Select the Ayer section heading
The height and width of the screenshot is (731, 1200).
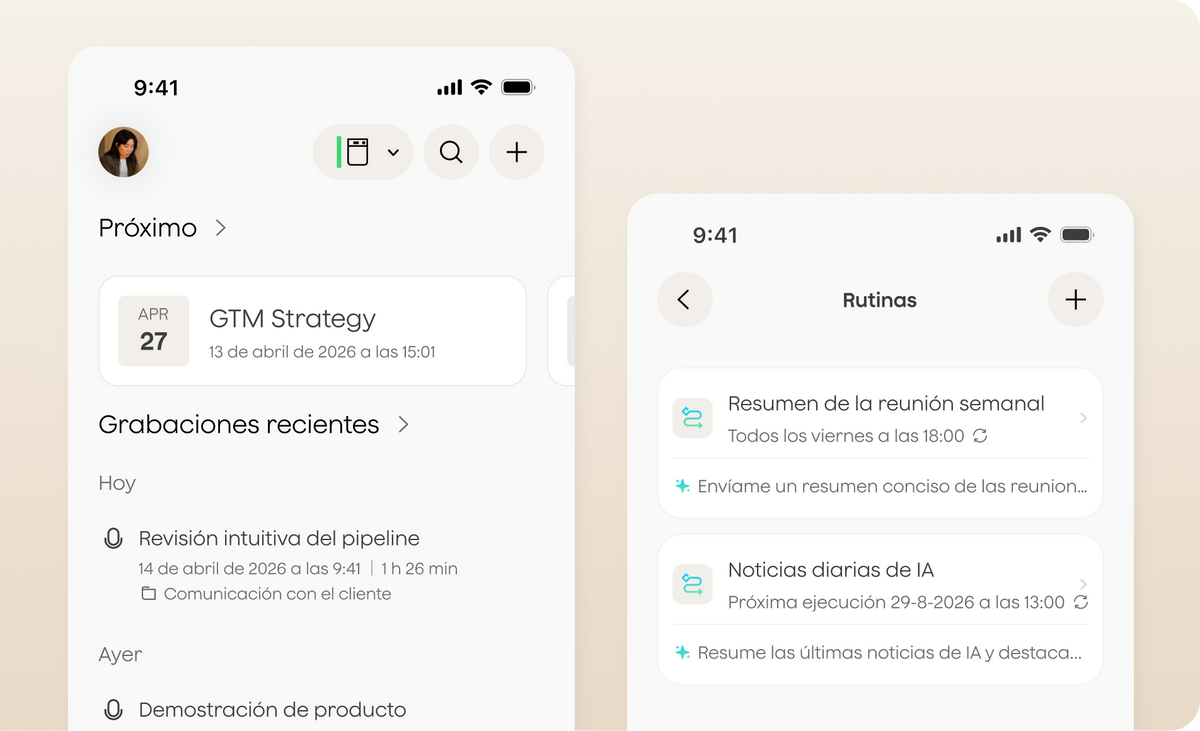click(x=120, y=655)
